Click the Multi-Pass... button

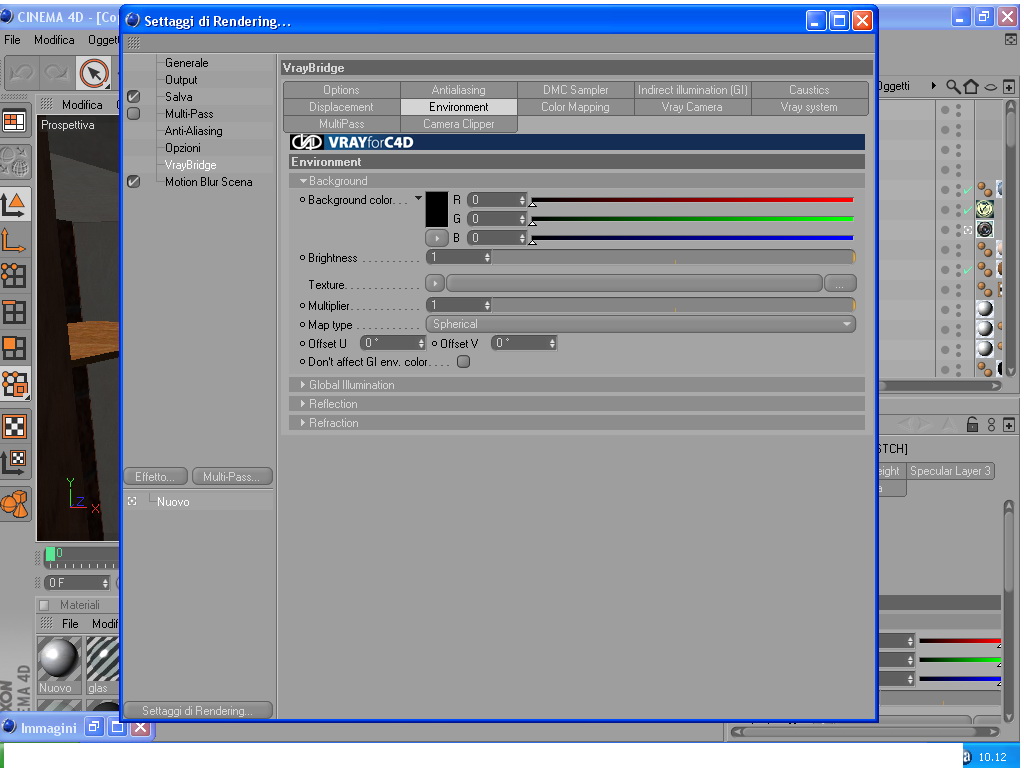232,477
